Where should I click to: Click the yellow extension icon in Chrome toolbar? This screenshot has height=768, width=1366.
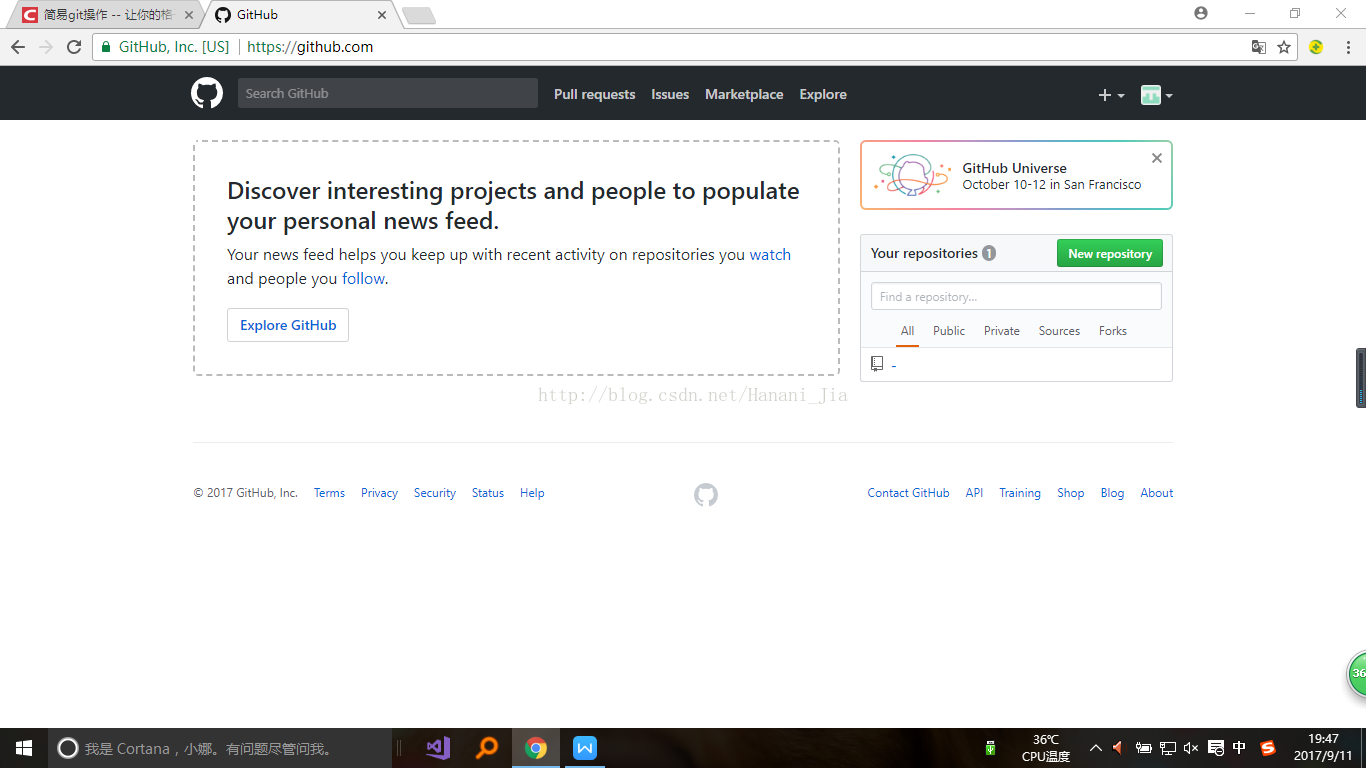[1316, 47]
